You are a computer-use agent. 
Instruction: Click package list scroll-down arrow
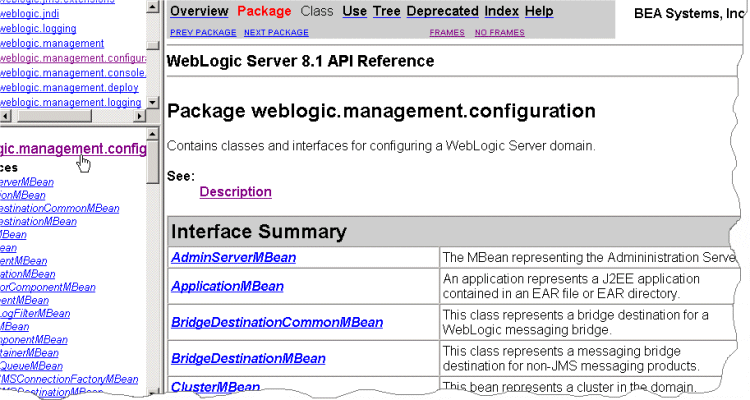pyautogui.click(x=153, y=102)
